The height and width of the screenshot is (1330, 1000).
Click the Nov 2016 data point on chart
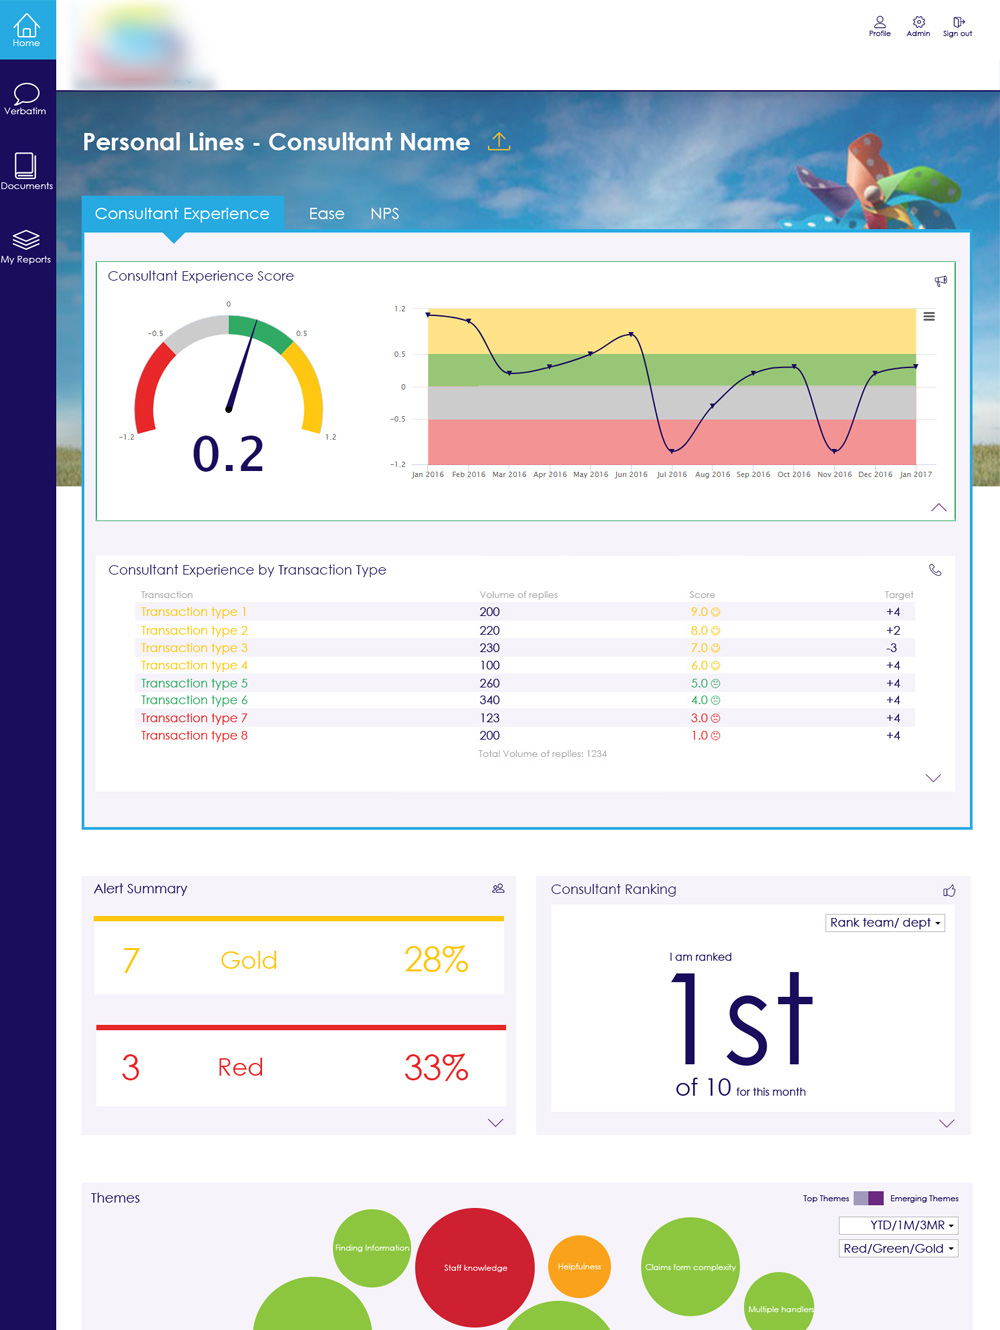[x=834, y=449]
